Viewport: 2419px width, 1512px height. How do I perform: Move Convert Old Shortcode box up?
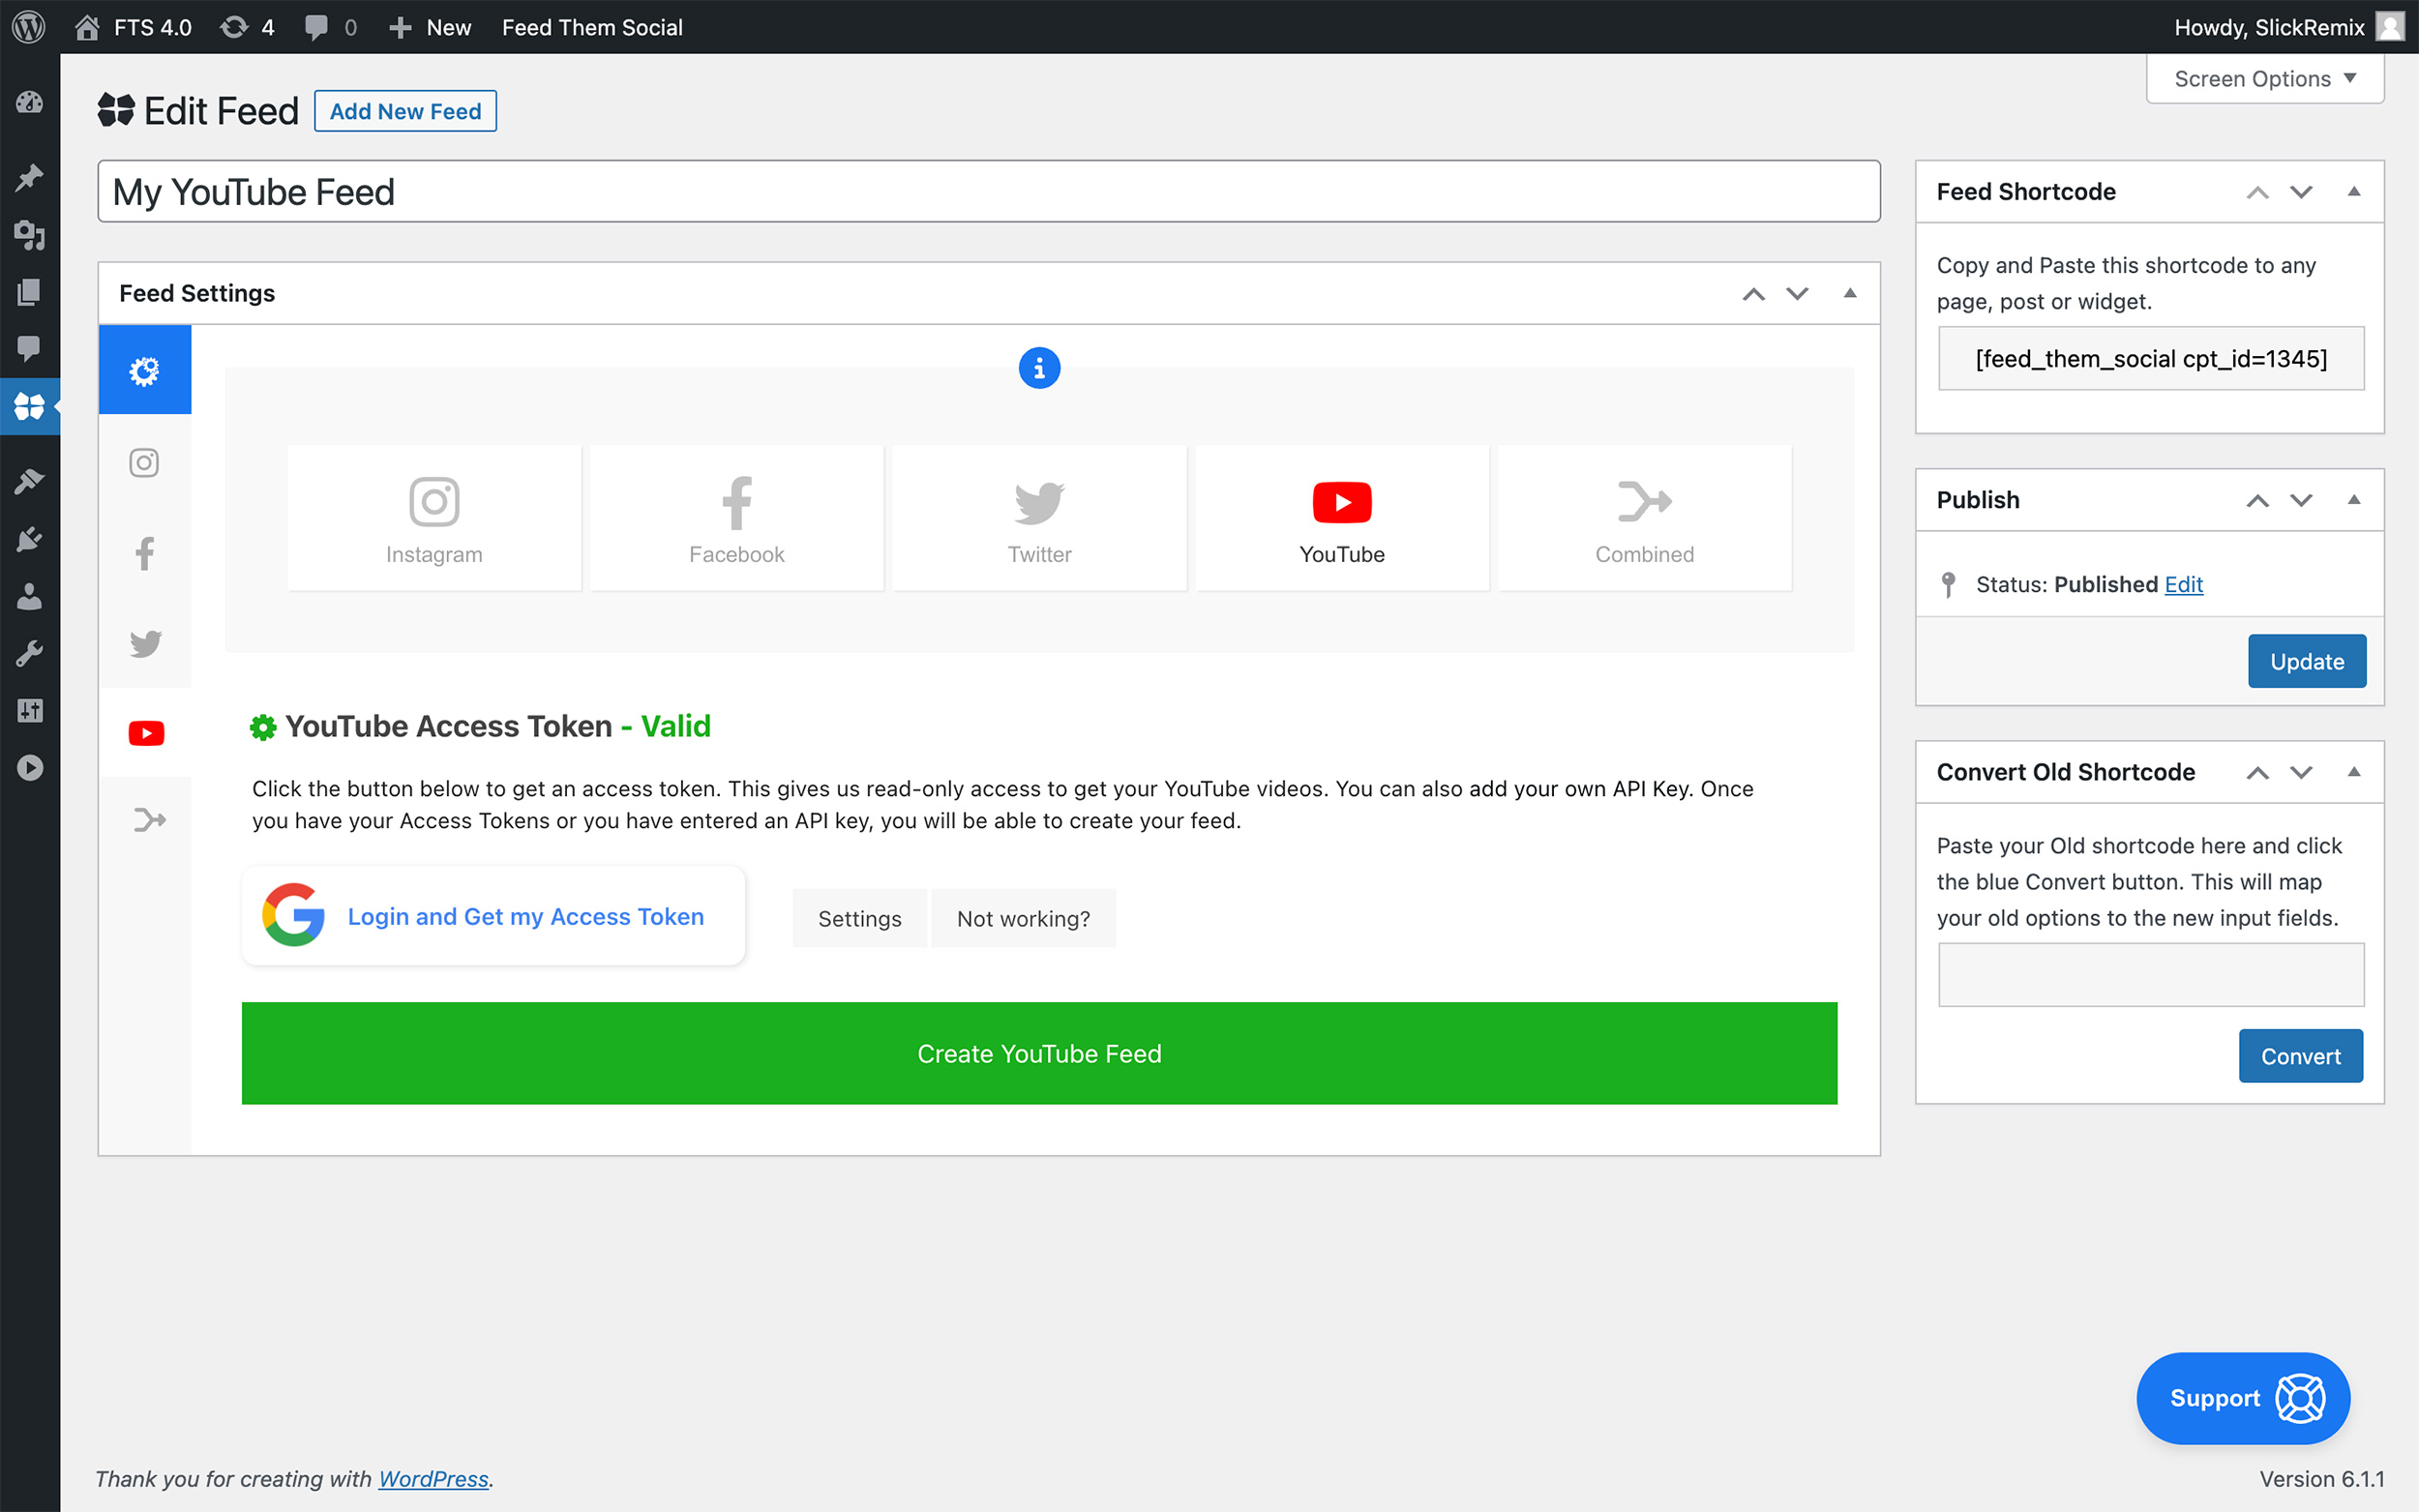[x=2257, y=772]
